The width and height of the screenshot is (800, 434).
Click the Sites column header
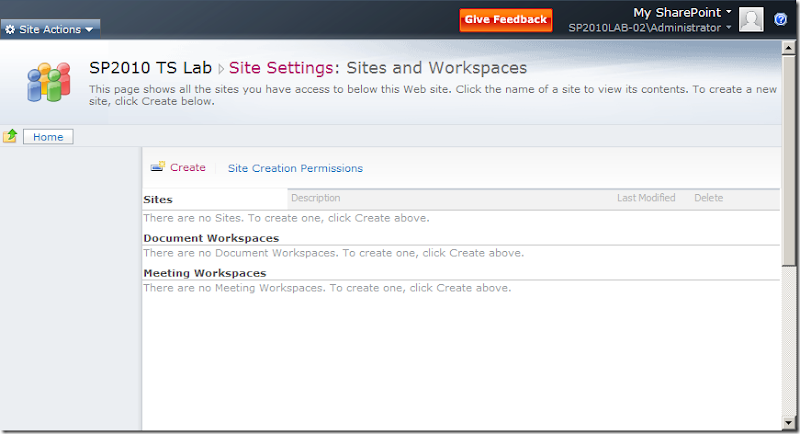tap(158, 199)
